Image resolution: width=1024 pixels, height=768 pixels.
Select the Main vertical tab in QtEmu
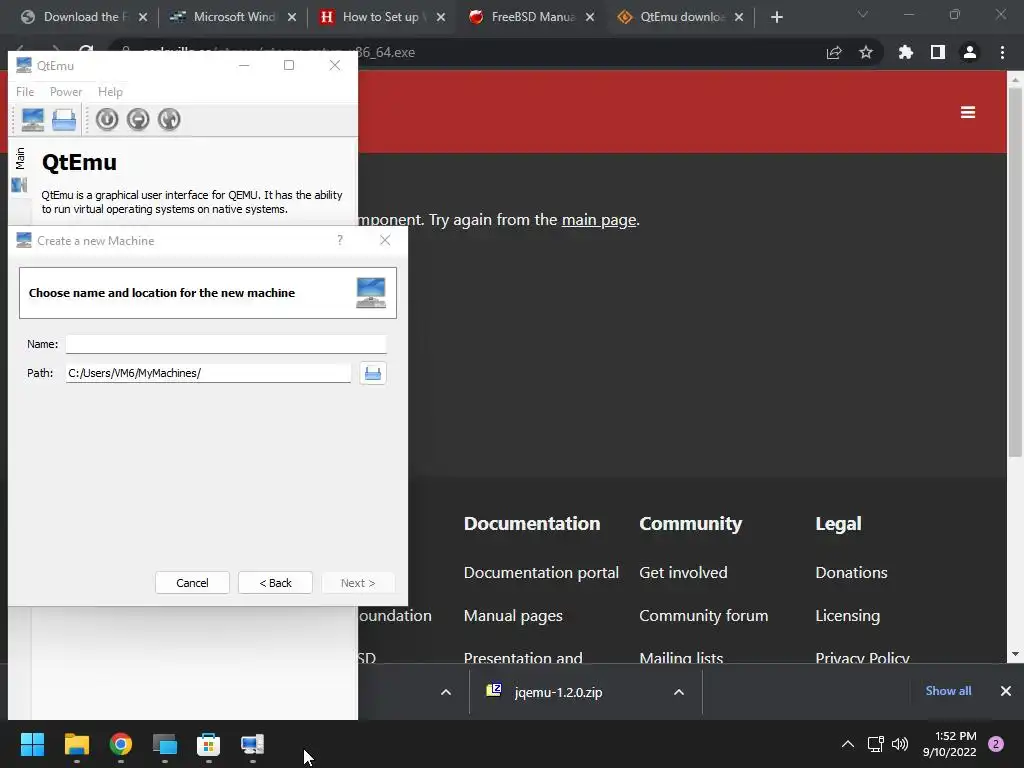[20, 158]
